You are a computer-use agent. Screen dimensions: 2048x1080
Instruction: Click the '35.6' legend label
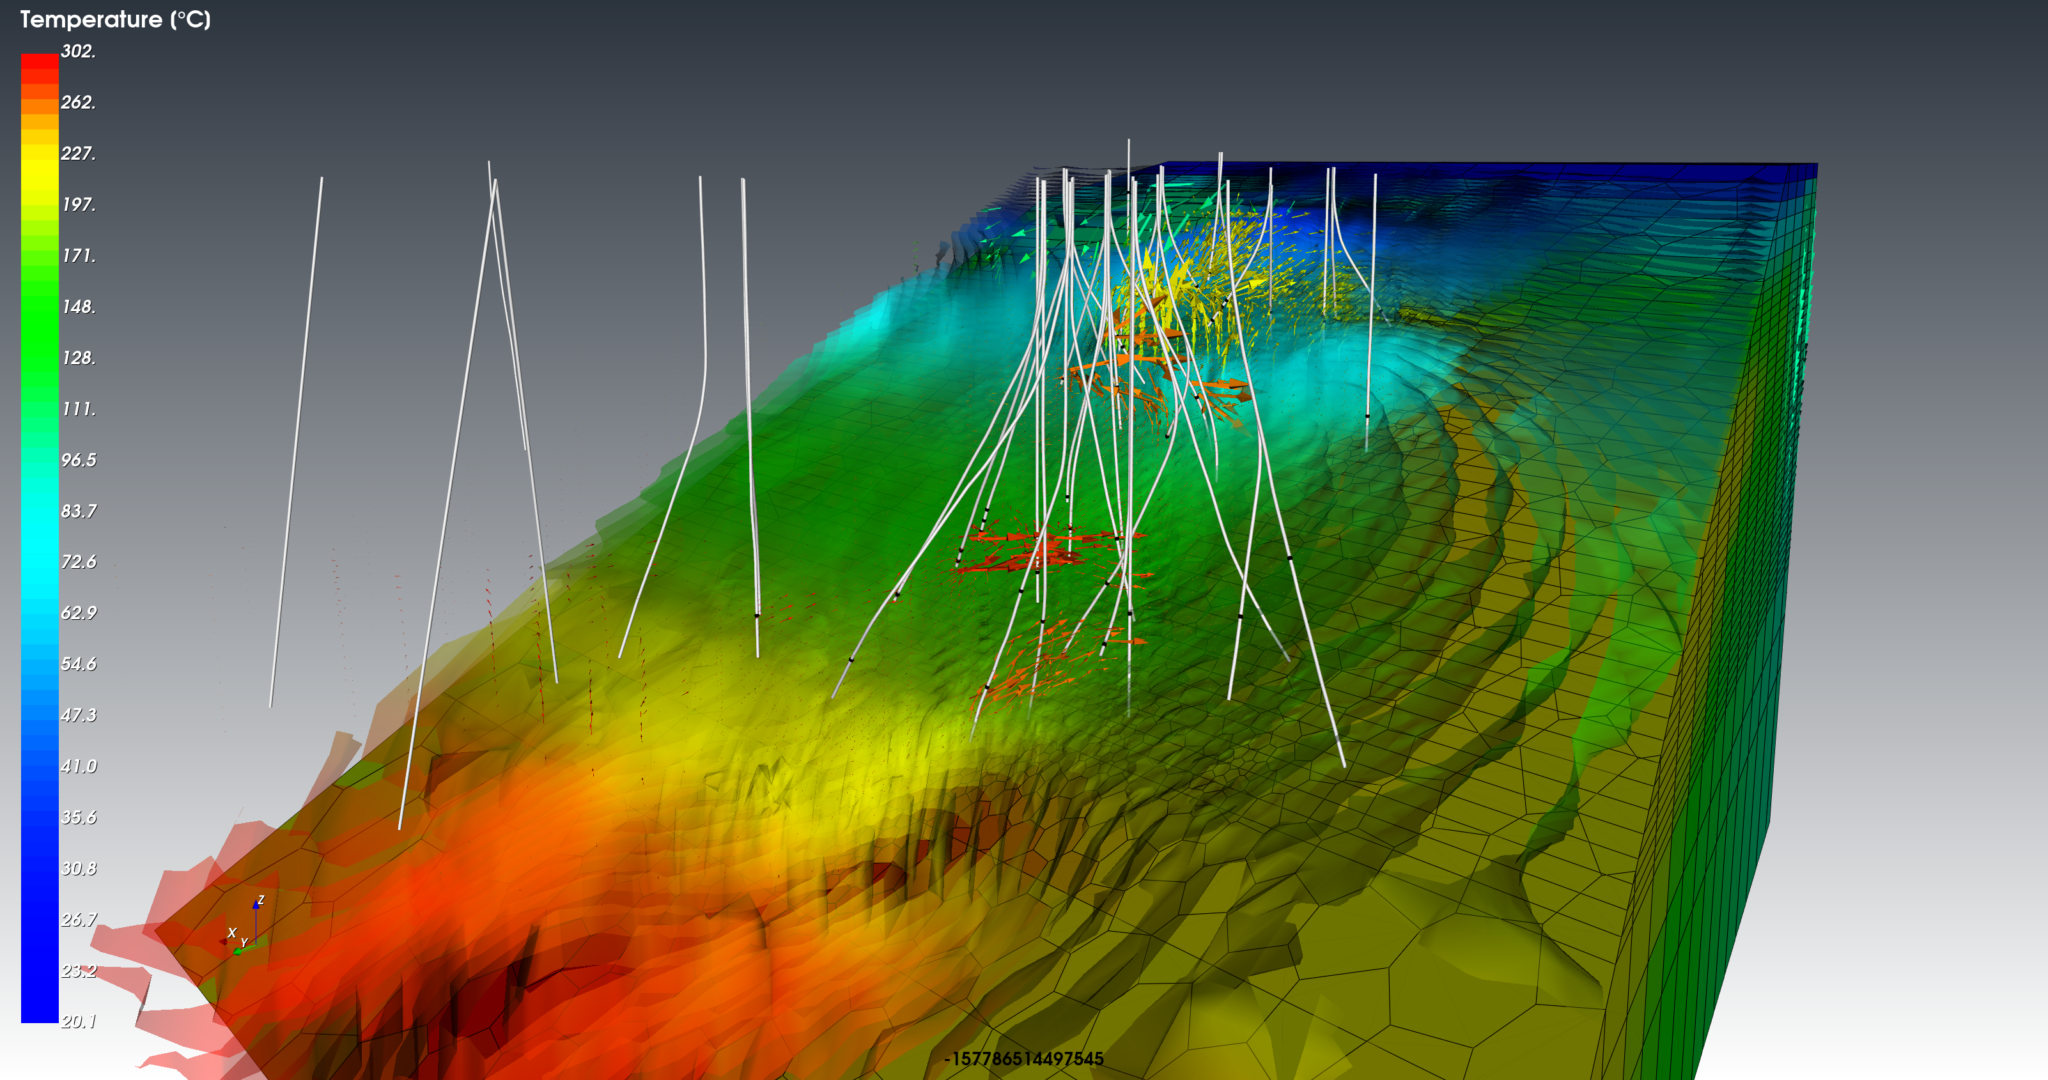78,817
